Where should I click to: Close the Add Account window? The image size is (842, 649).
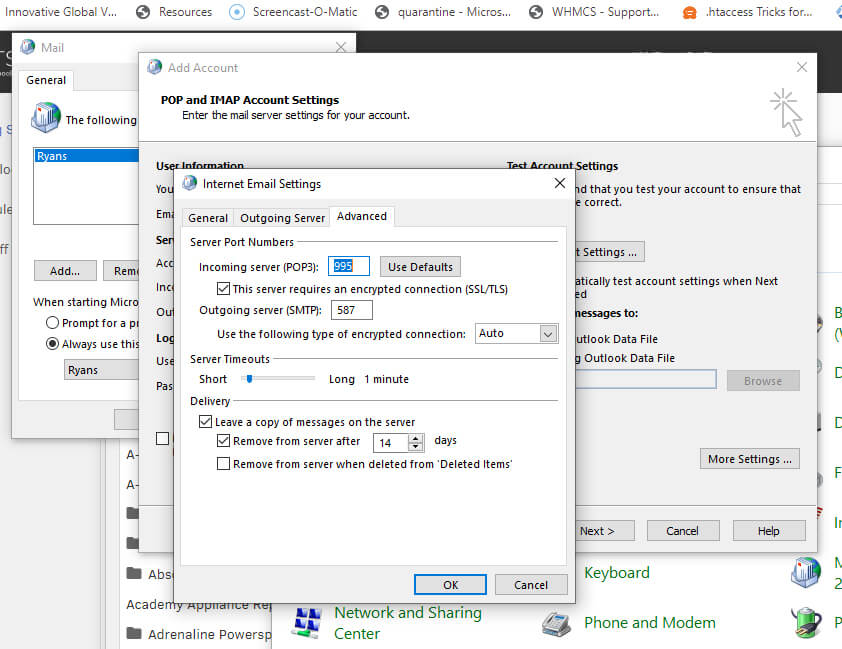[802, 67]
